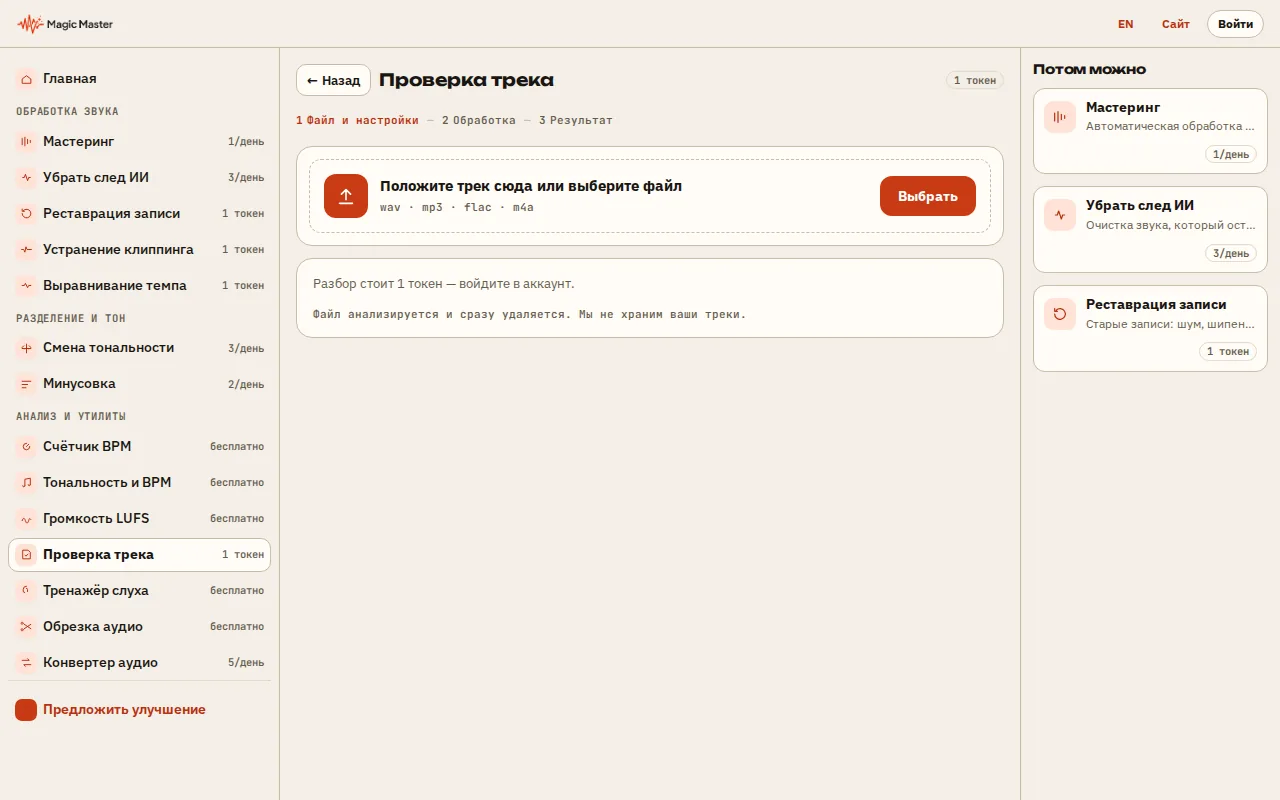
Task: Click the upload arrow icon
Action: [346, 196]
